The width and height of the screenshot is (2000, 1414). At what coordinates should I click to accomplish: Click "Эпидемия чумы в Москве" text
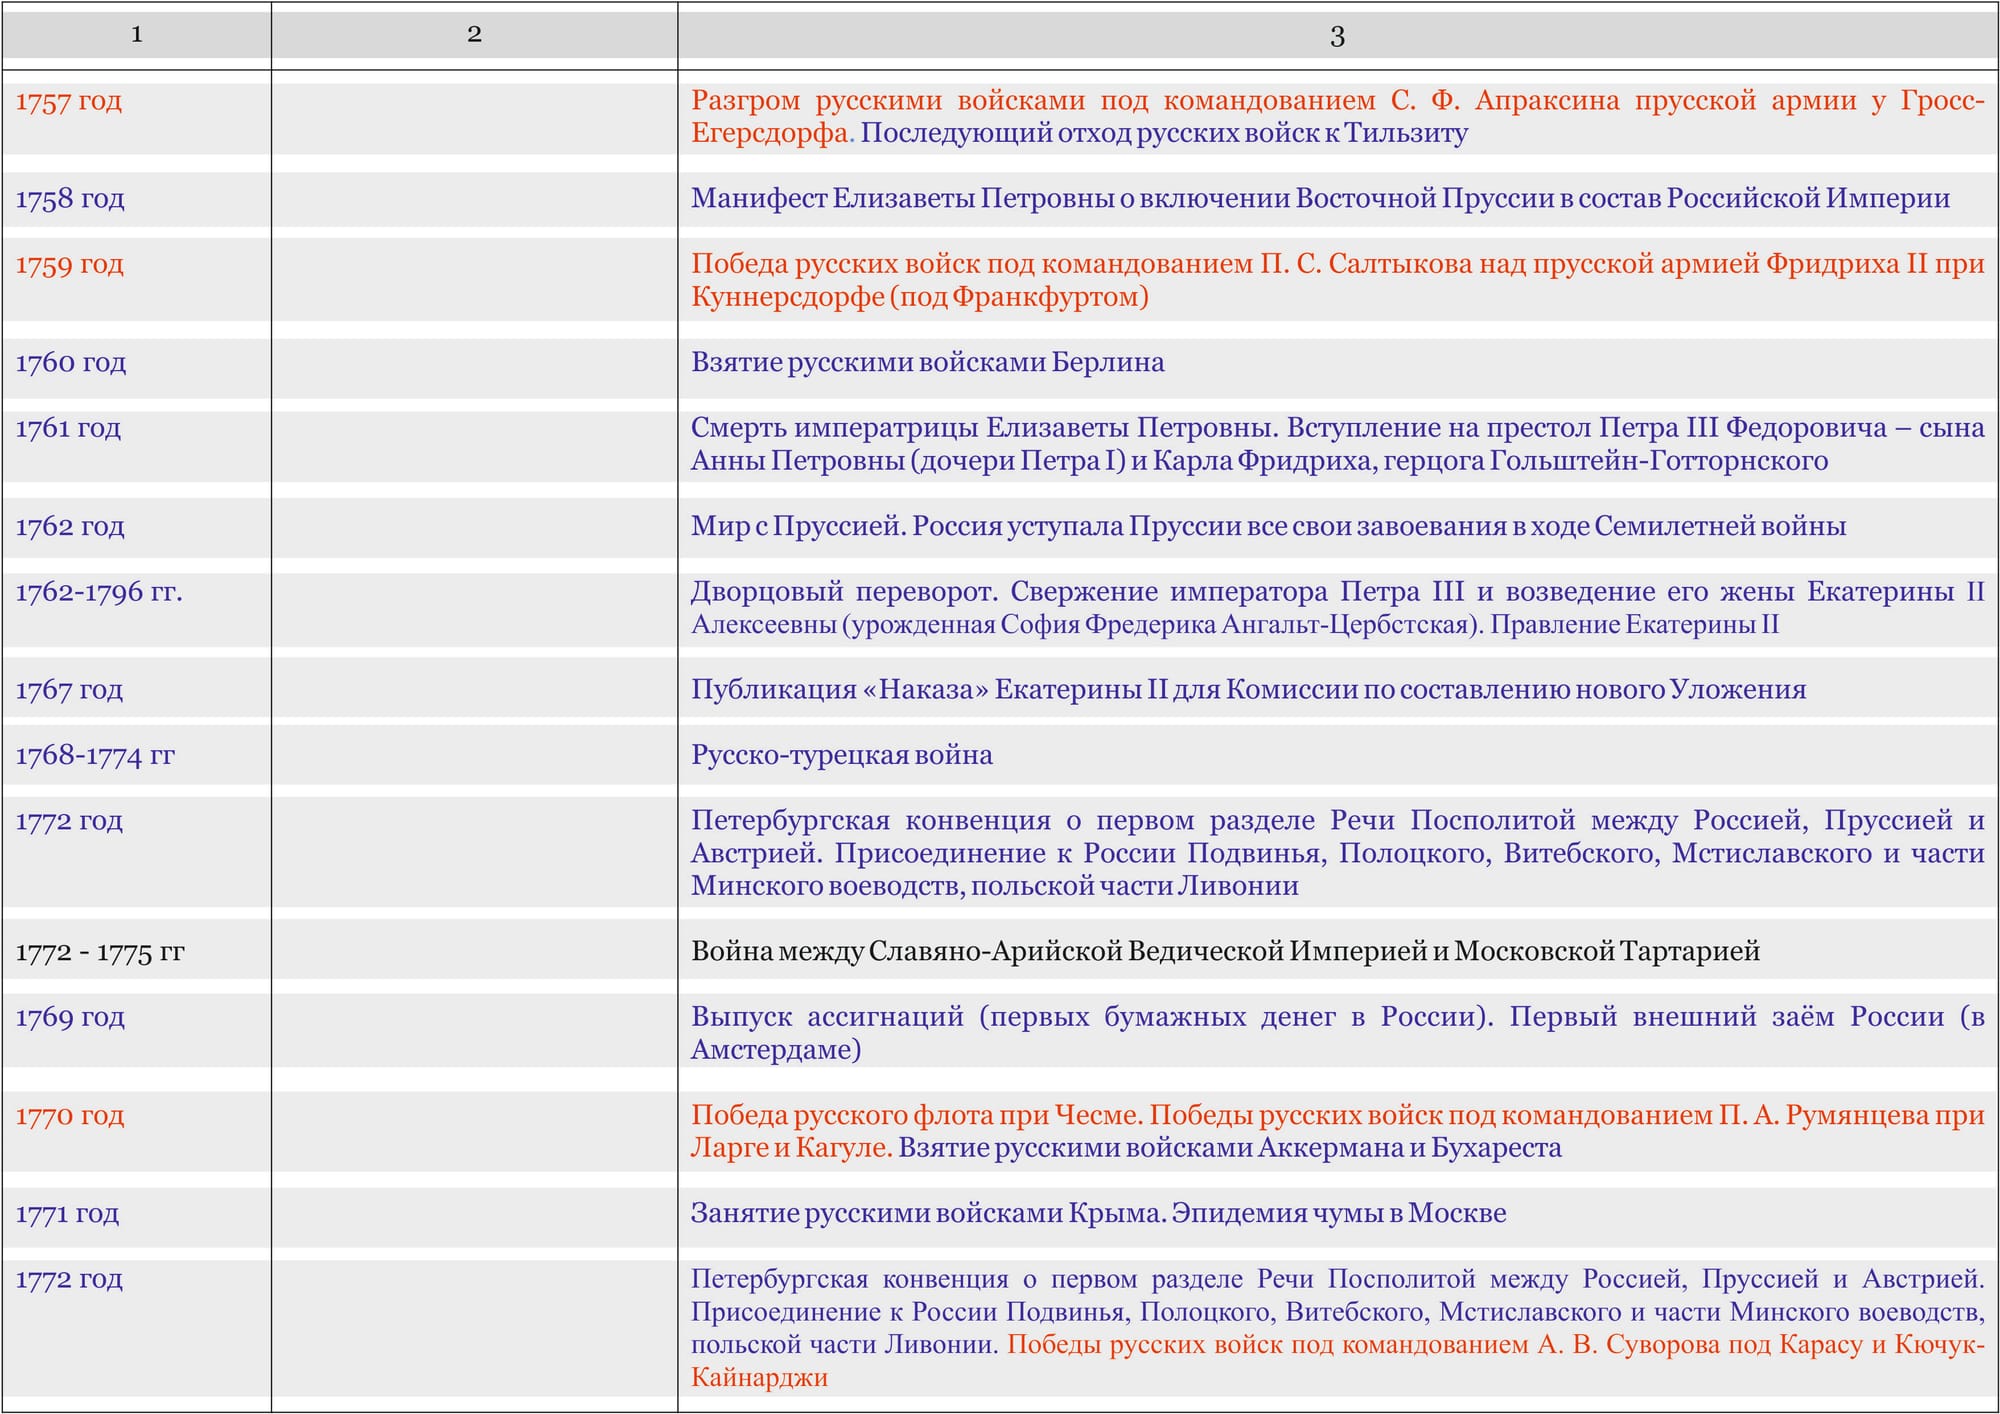point(1339,1213)
